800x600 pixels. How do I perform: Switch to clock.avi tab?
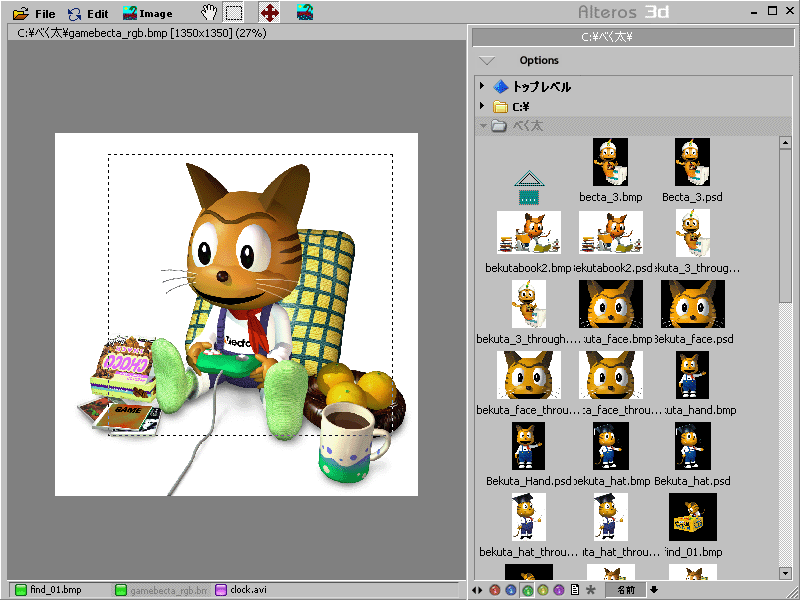241,590
